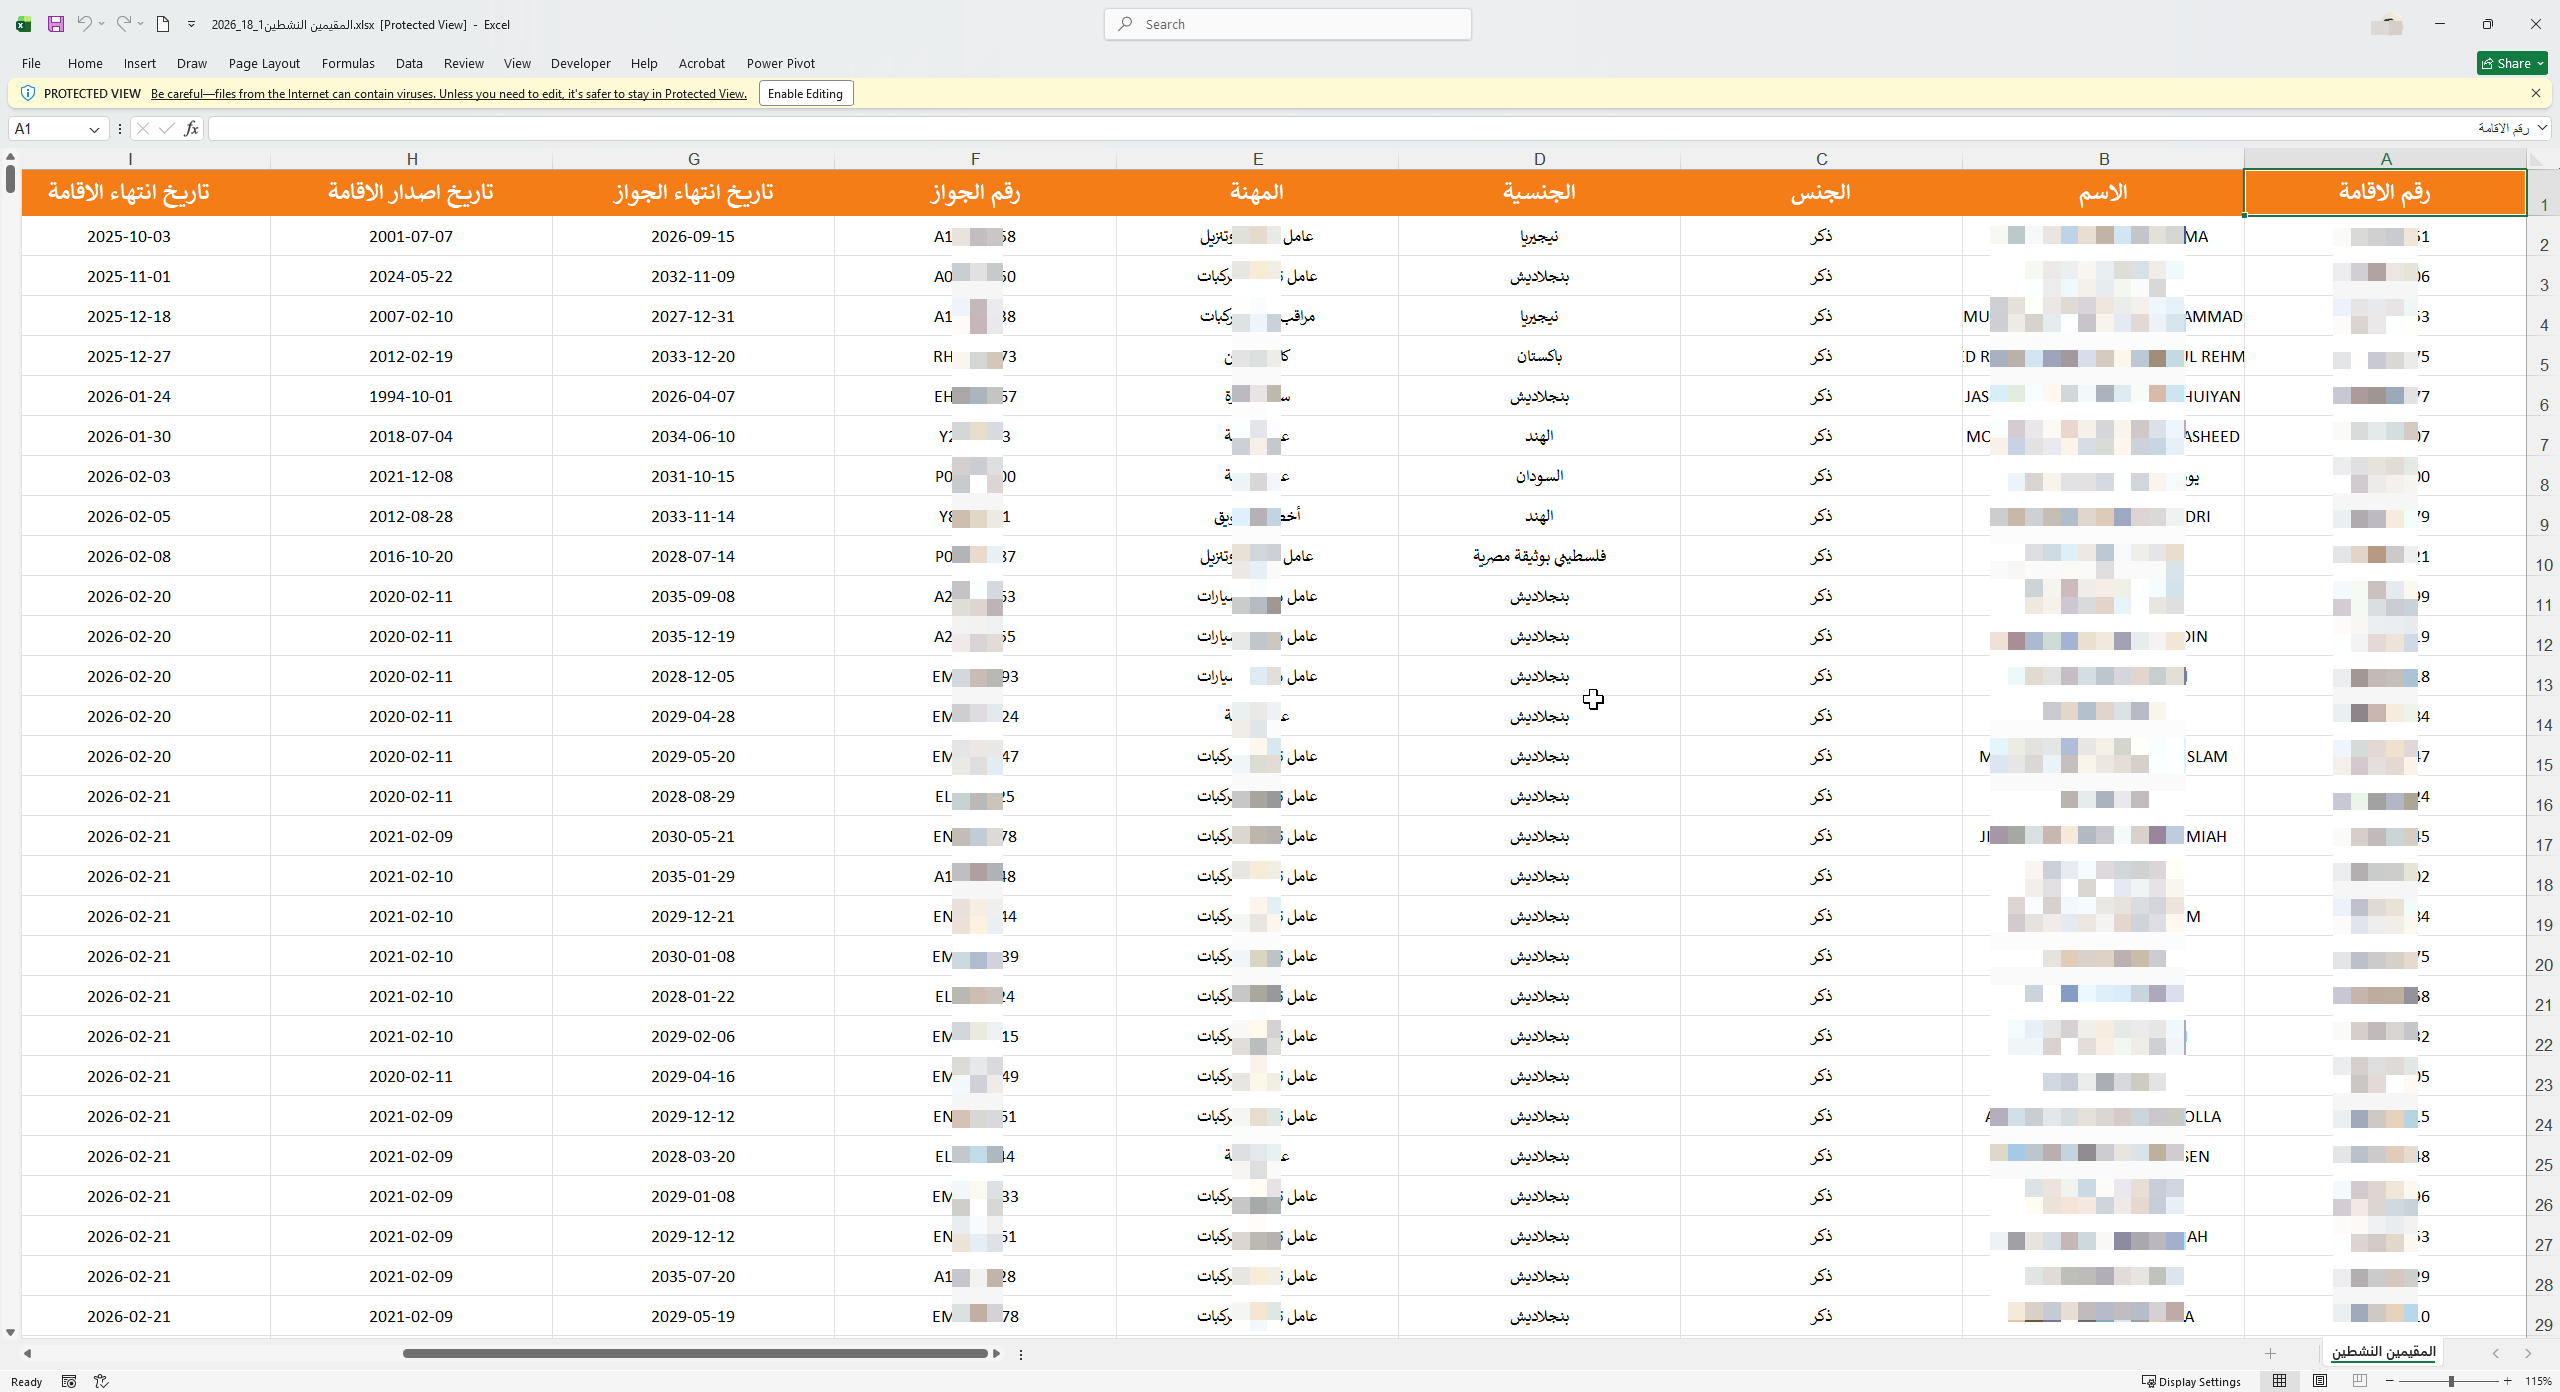2560x1392 pixels.
Task: Select column D header
Action: pos(1540,159)
